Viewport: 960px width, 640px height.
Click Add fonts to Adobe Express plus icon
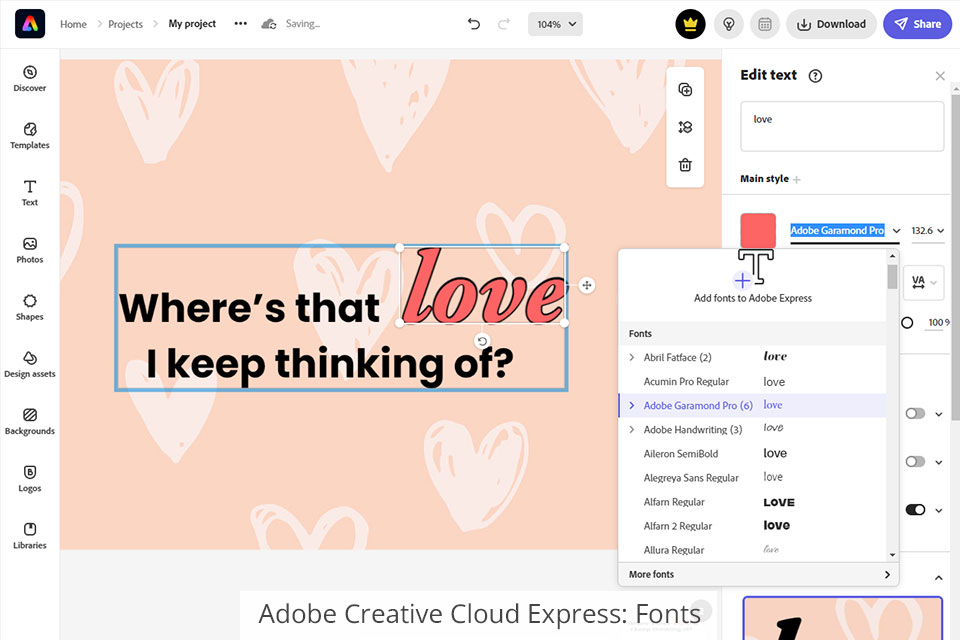tap(742, 280)
